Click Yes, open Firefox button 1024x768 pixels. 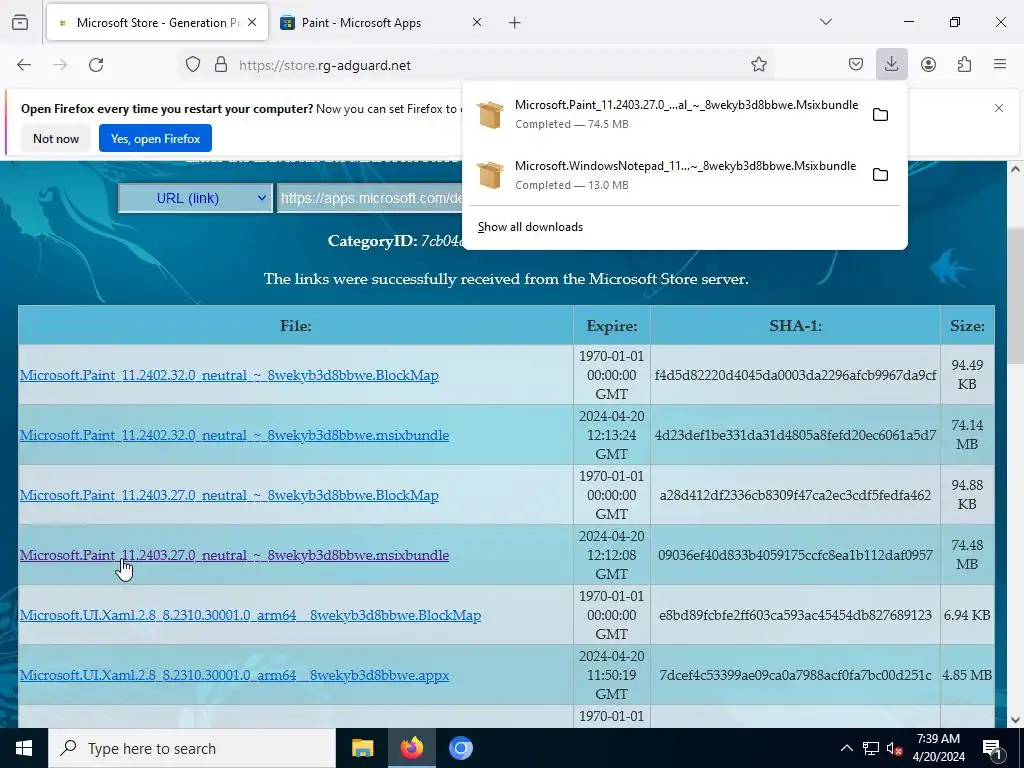(x=155, y=138)
